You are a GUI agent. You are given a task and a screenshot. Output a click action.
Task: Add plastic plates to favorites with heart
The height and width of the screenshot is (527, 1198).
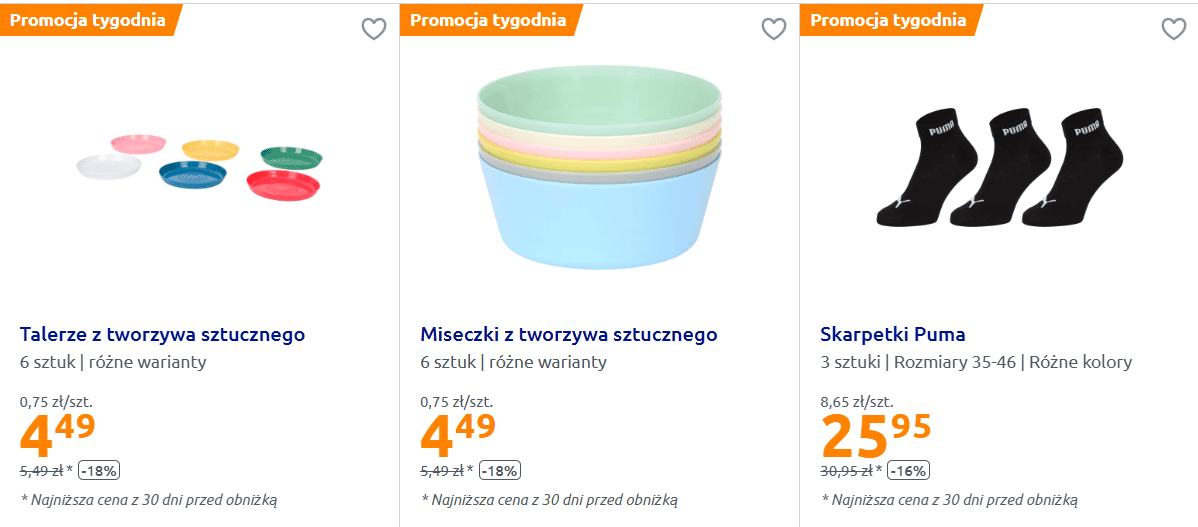374,29
